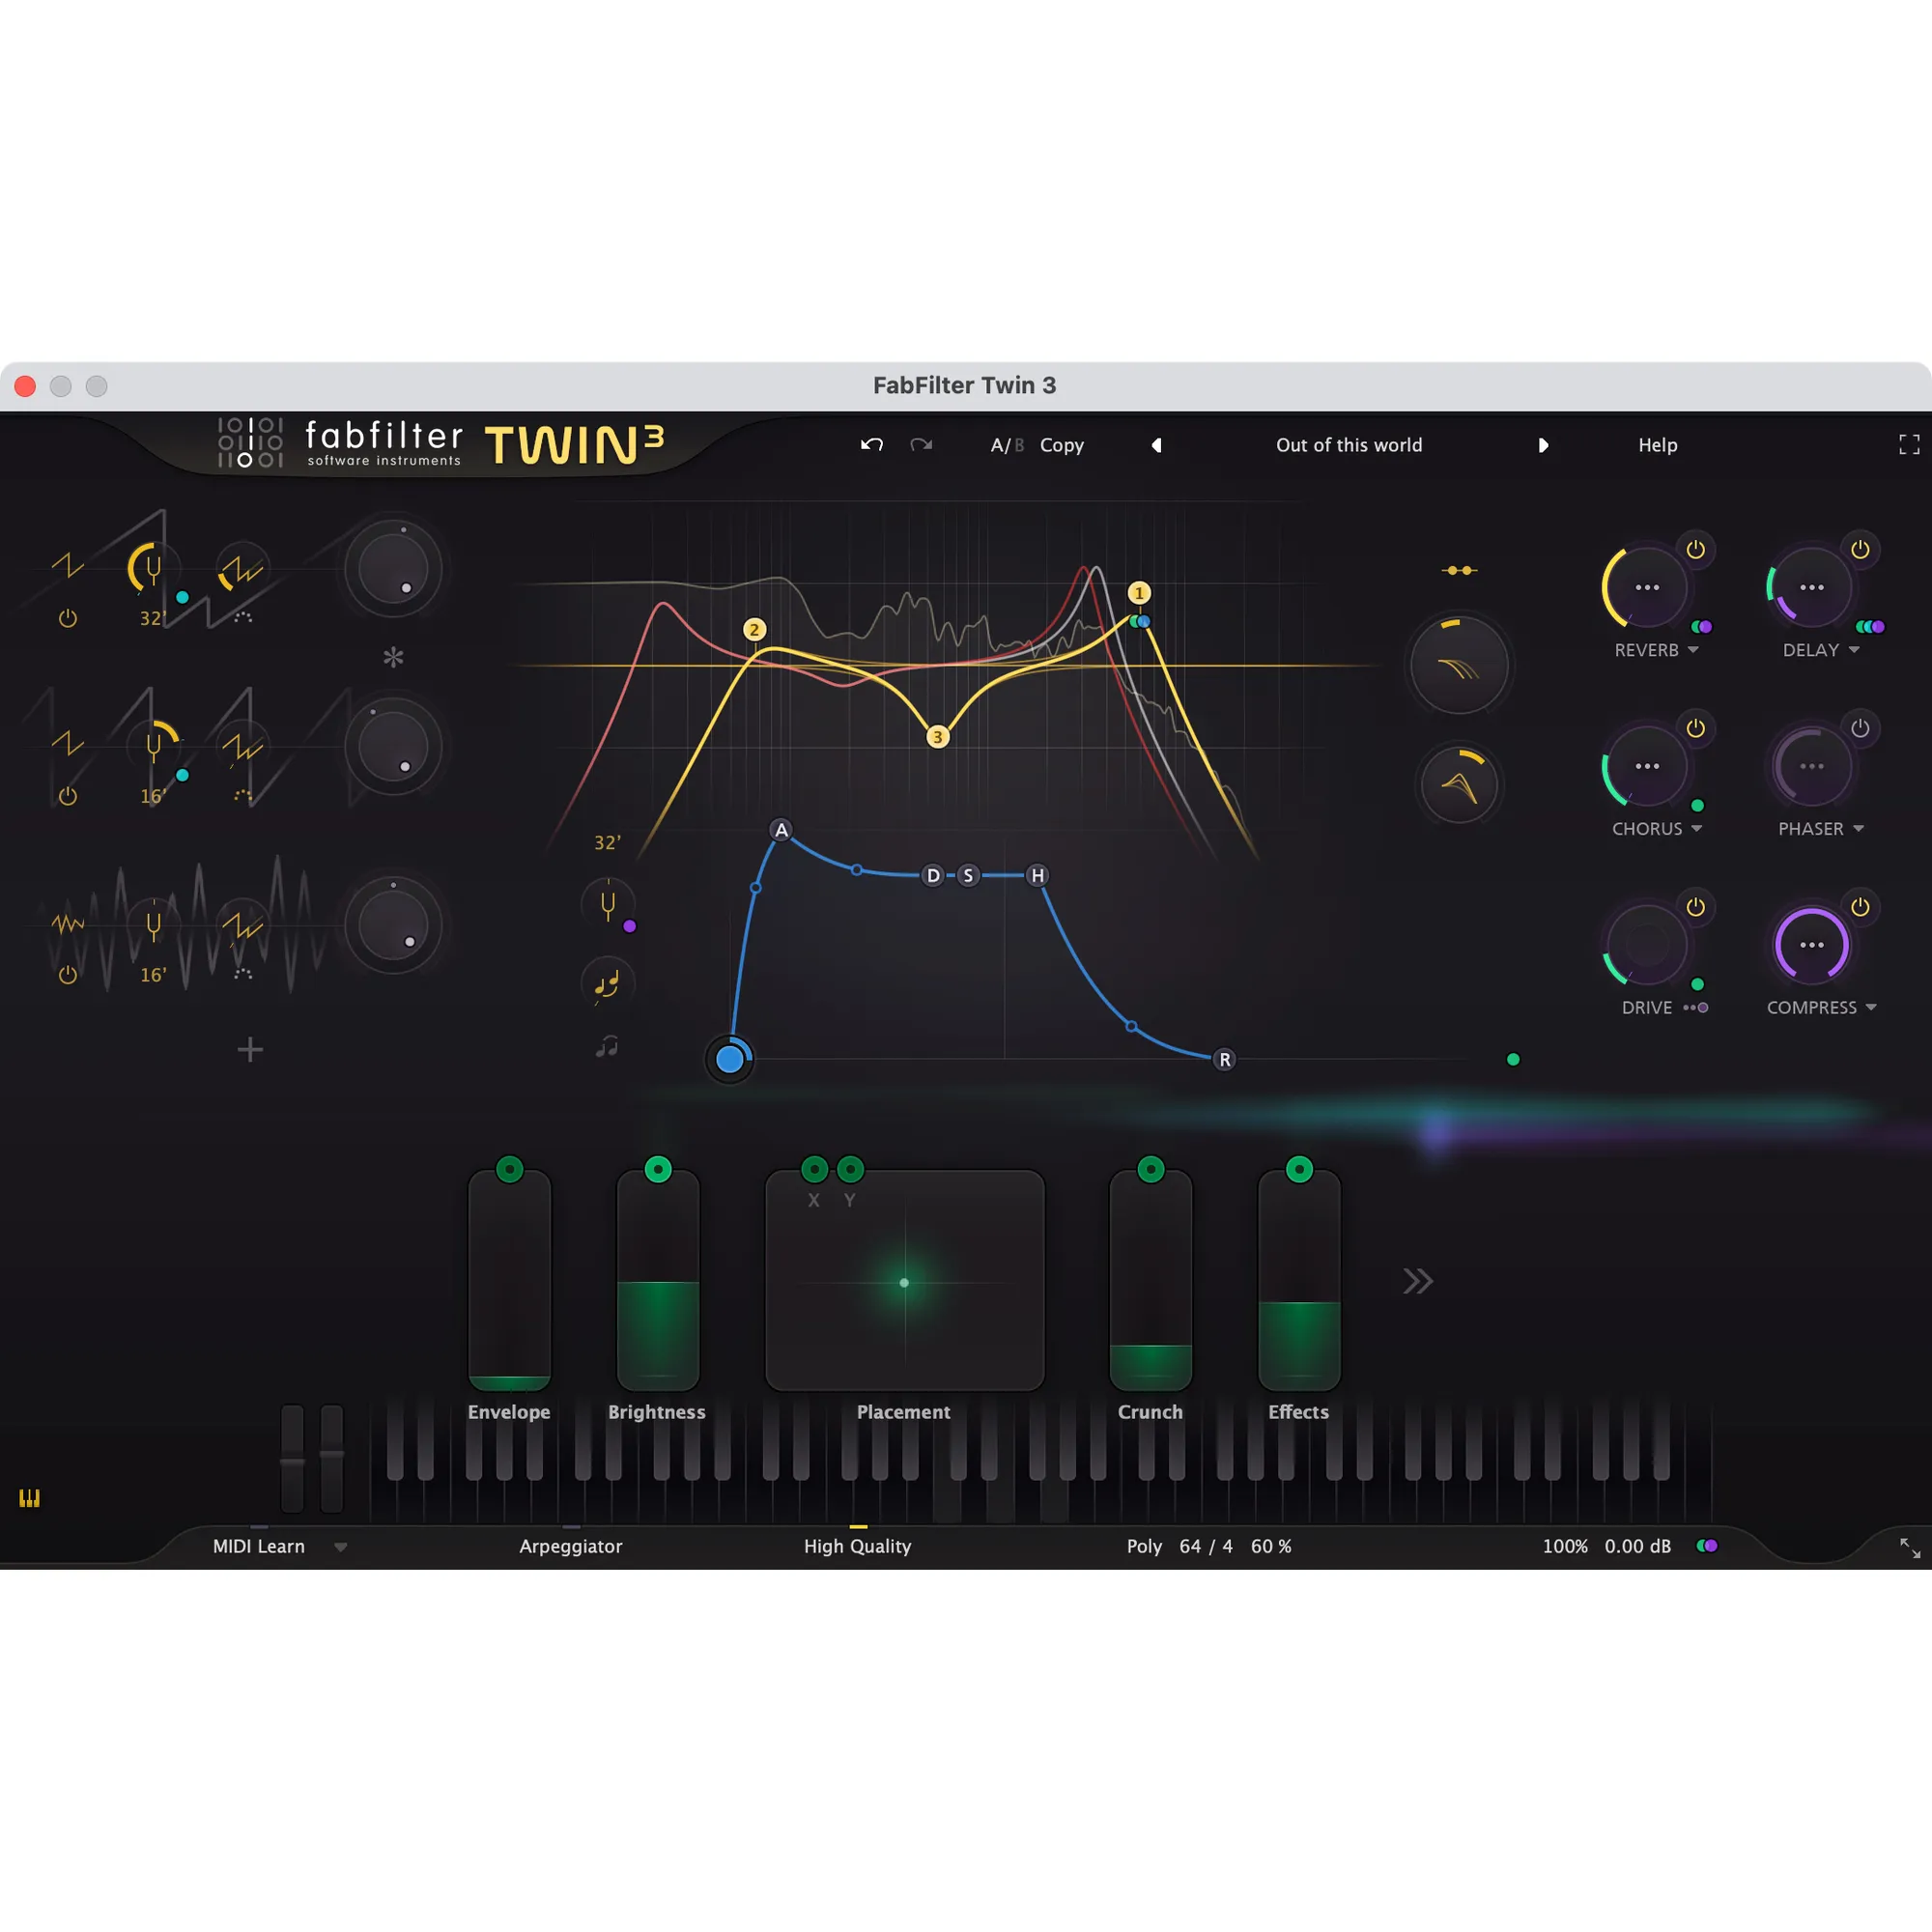
Task: Toggle the Reverb bypass power button
Action: [1695, 547]
